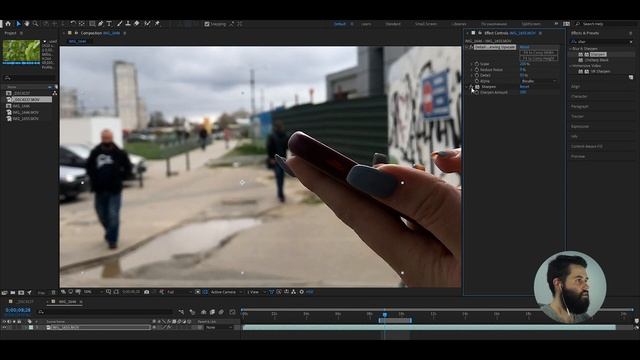640x360 pixels.
Task: Toggle the Detail stopwatch in Effect Controls
Action: pyautogui.click(x=476, y=76)
